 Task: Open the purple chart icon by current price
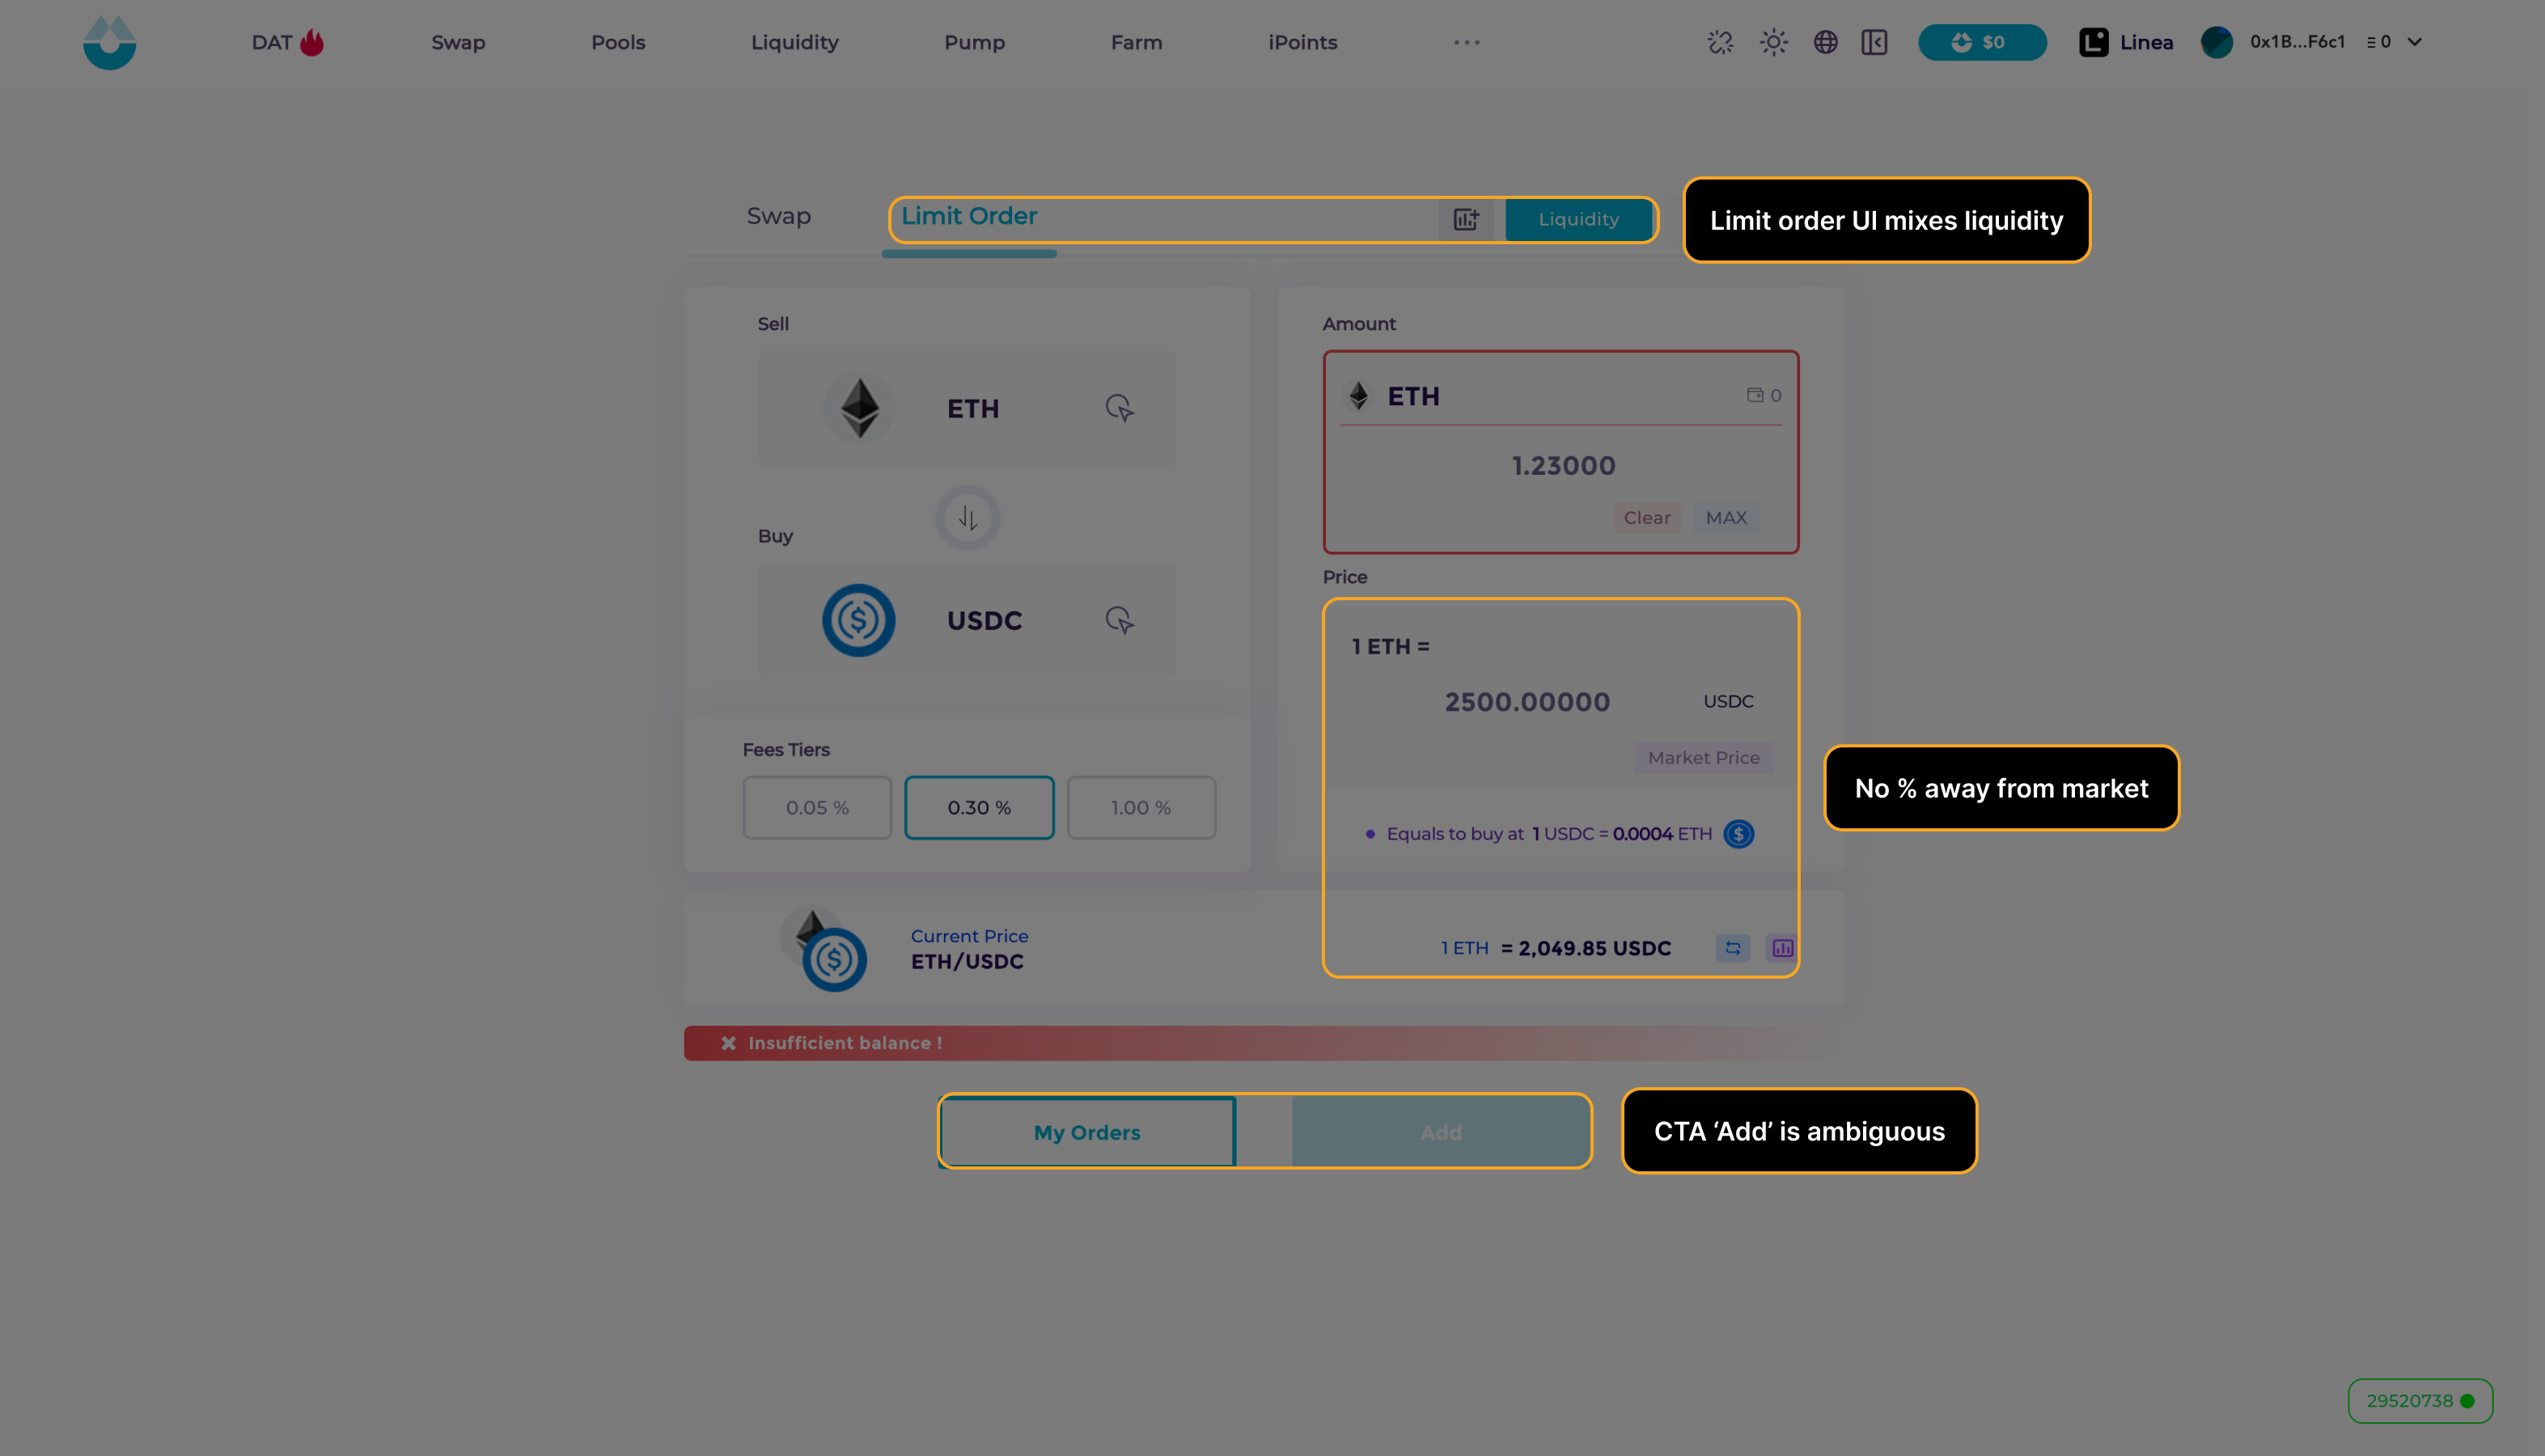tap(1782, 948)
